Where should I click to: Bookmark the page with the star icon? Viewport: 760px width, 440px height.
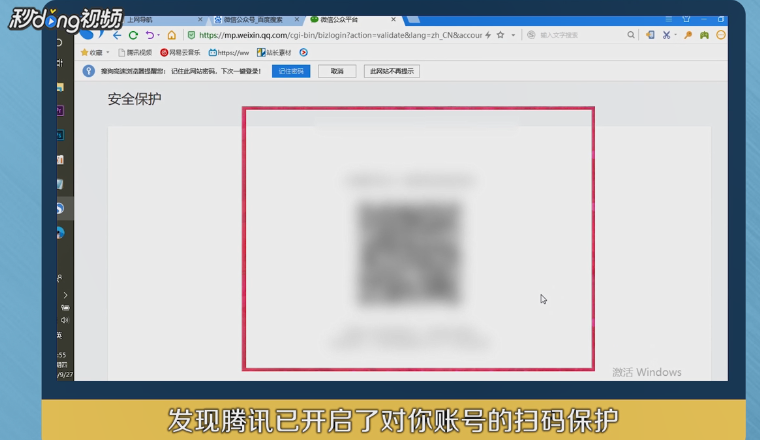(x=501, y=35)
